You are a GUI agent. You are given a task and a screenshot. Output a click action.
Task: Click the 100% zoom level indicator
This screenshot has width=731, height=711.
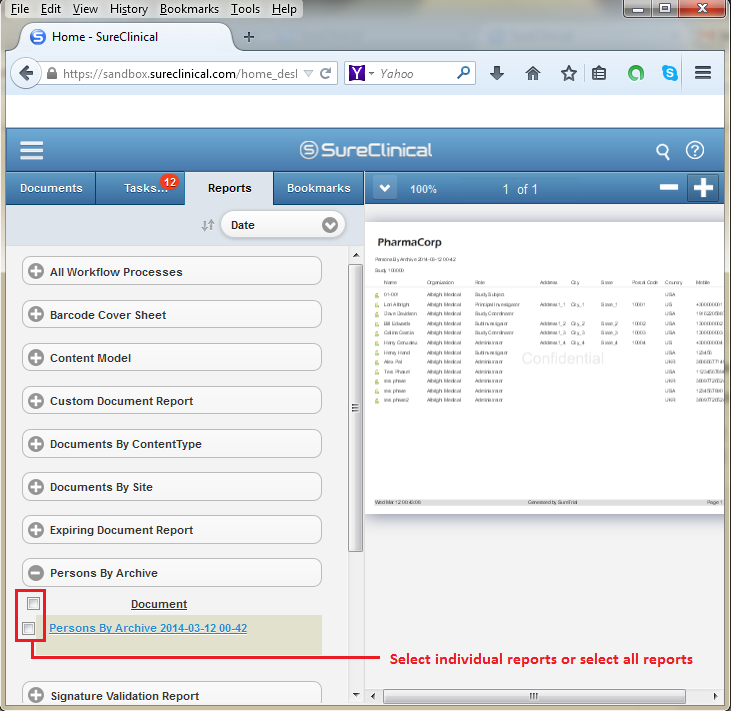click(x=423, y=189)
